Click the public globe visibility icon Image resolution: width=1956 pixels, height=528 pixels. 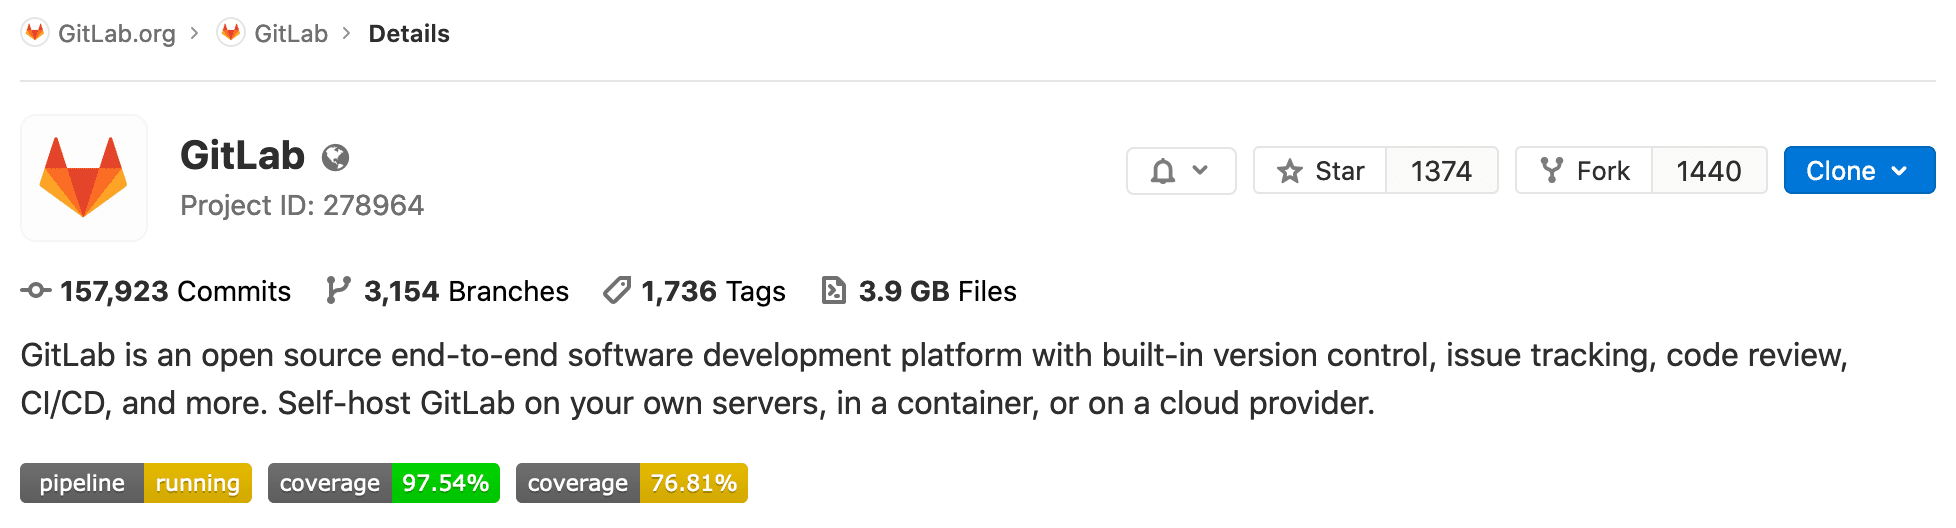point(335,157)
